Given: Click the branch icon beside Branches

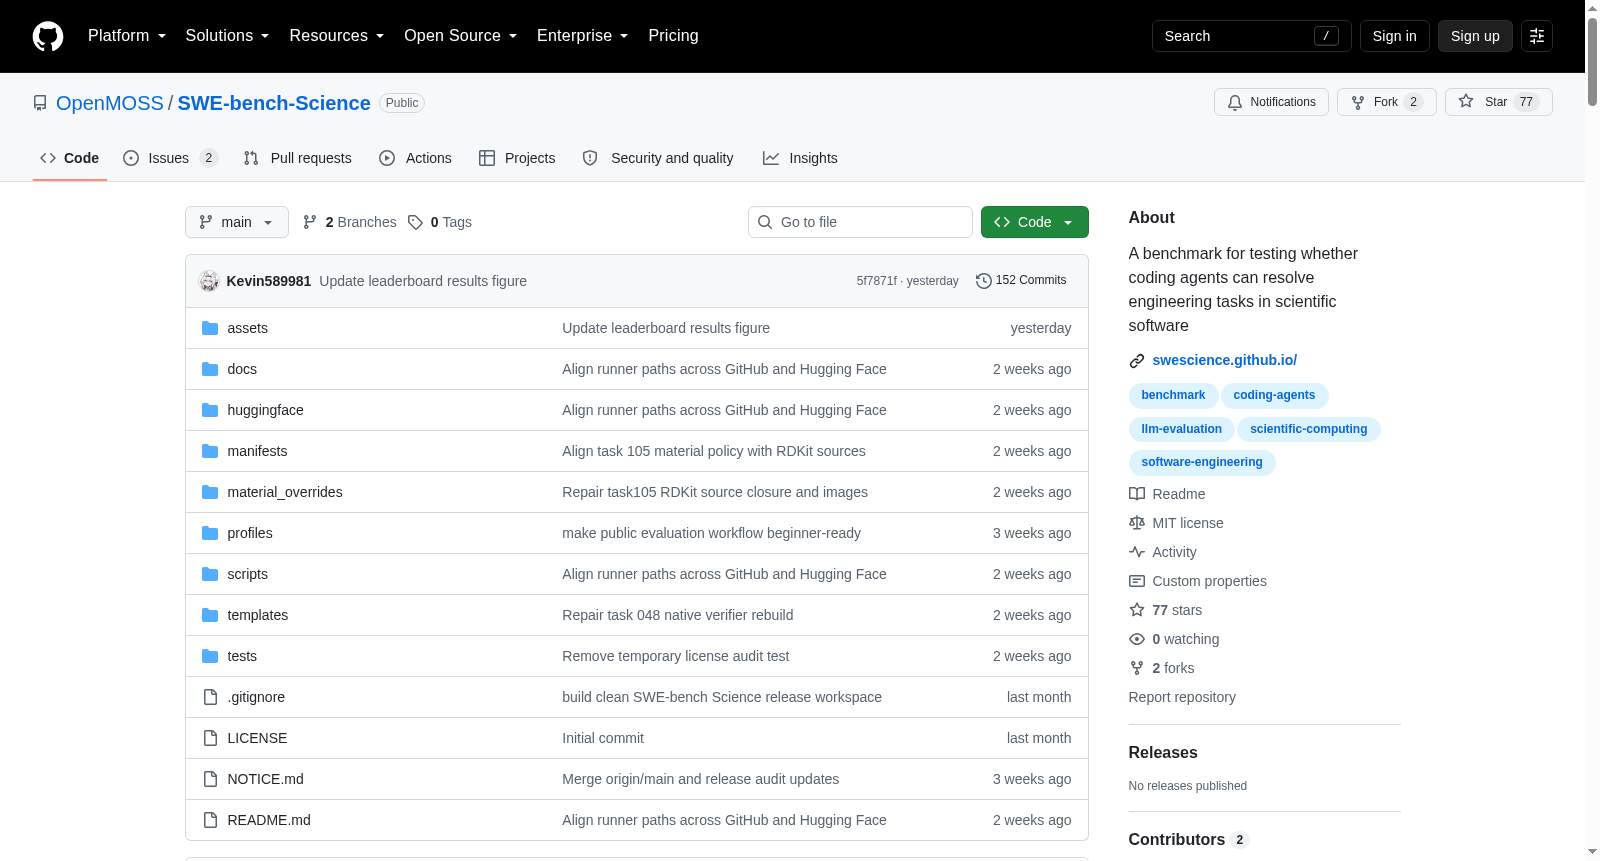Looking at the screenshot, I should [310, 222].
